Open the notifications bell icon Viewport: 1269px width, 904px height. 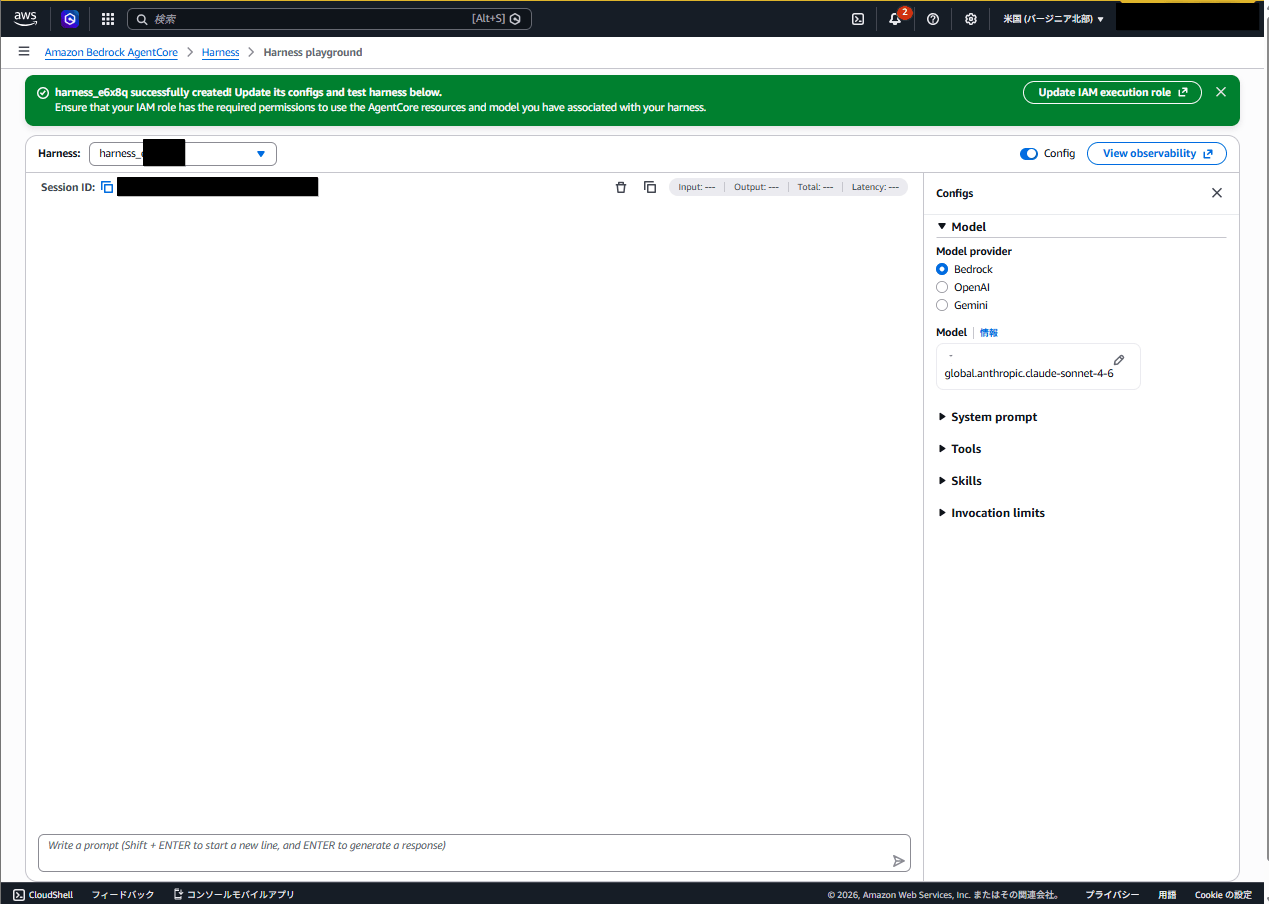click(x=895, y=19)
